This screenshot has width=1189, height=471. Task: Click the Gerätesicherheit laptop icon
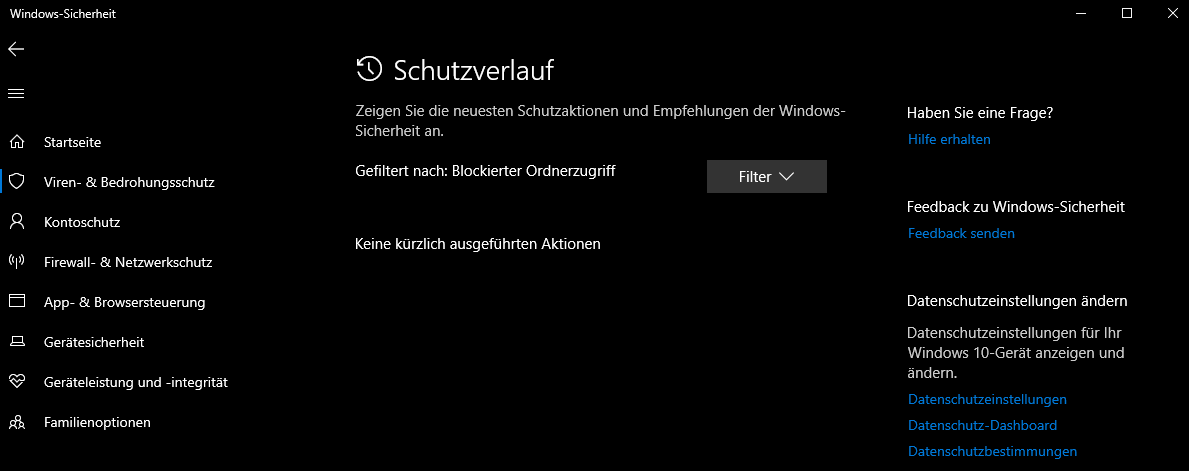coord(17,342)
